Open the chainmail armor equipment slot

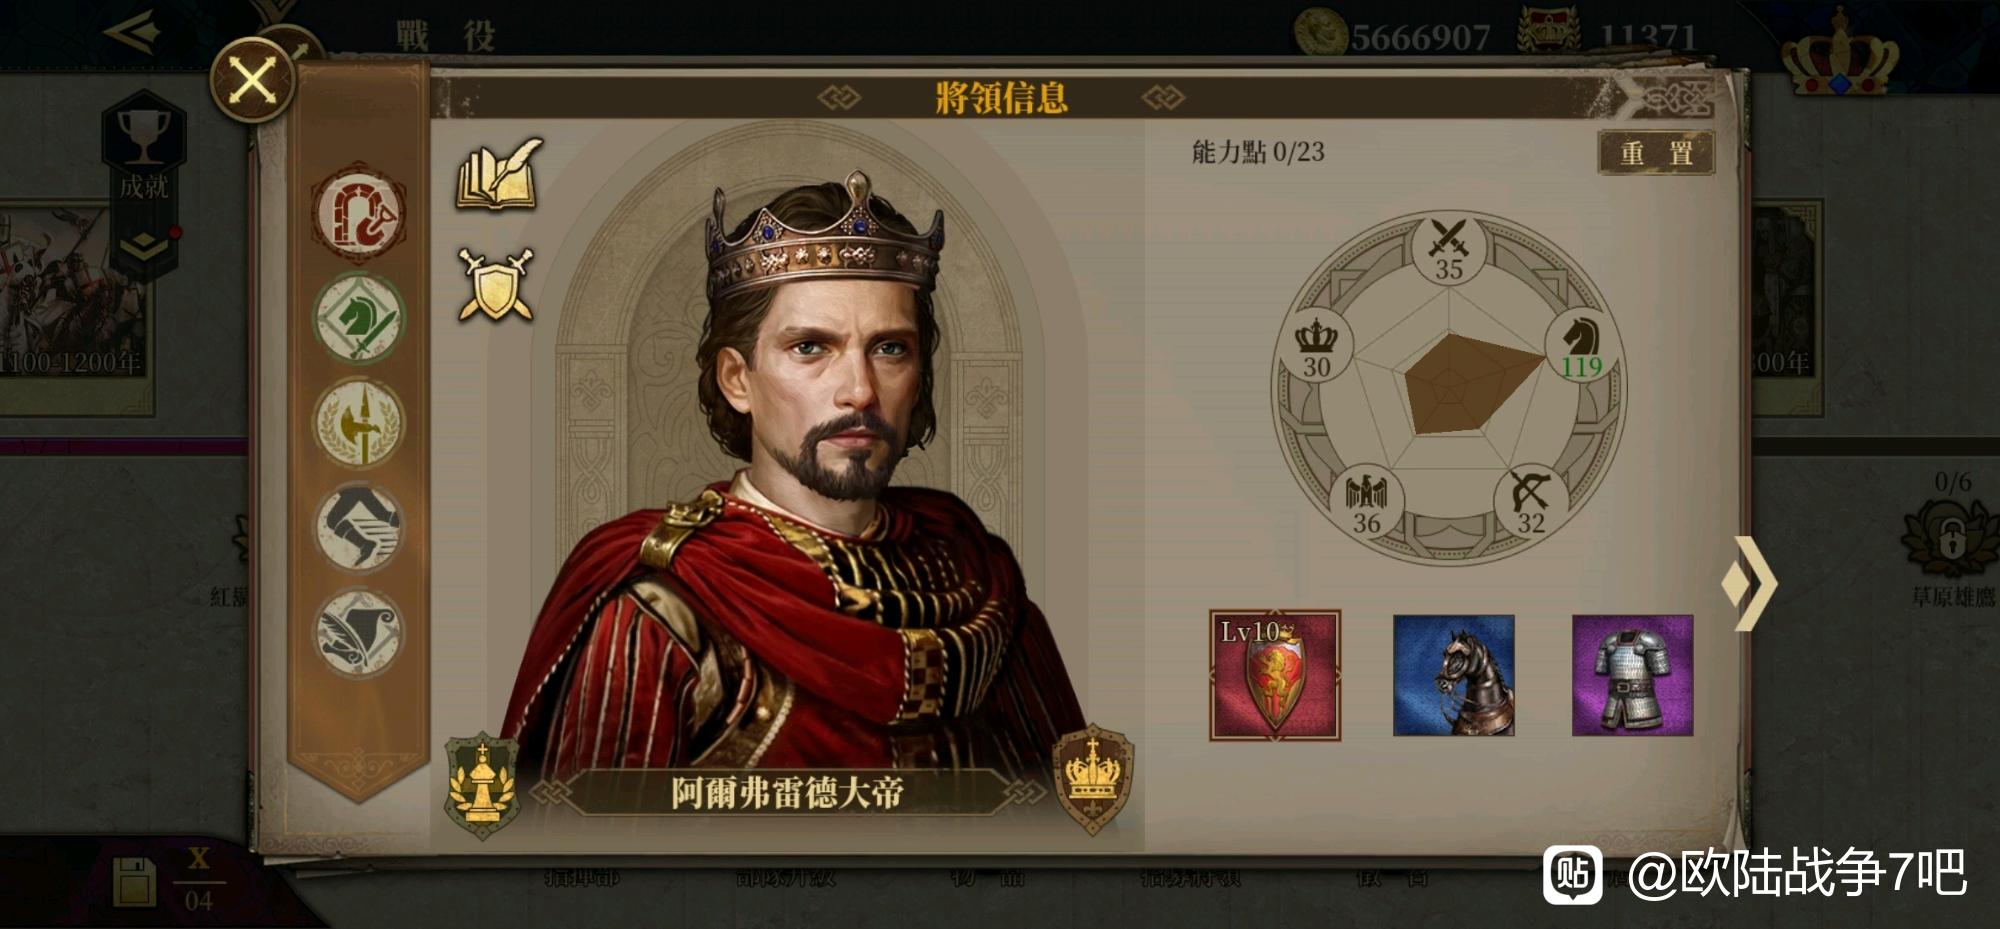click(x=1632, y=675)
